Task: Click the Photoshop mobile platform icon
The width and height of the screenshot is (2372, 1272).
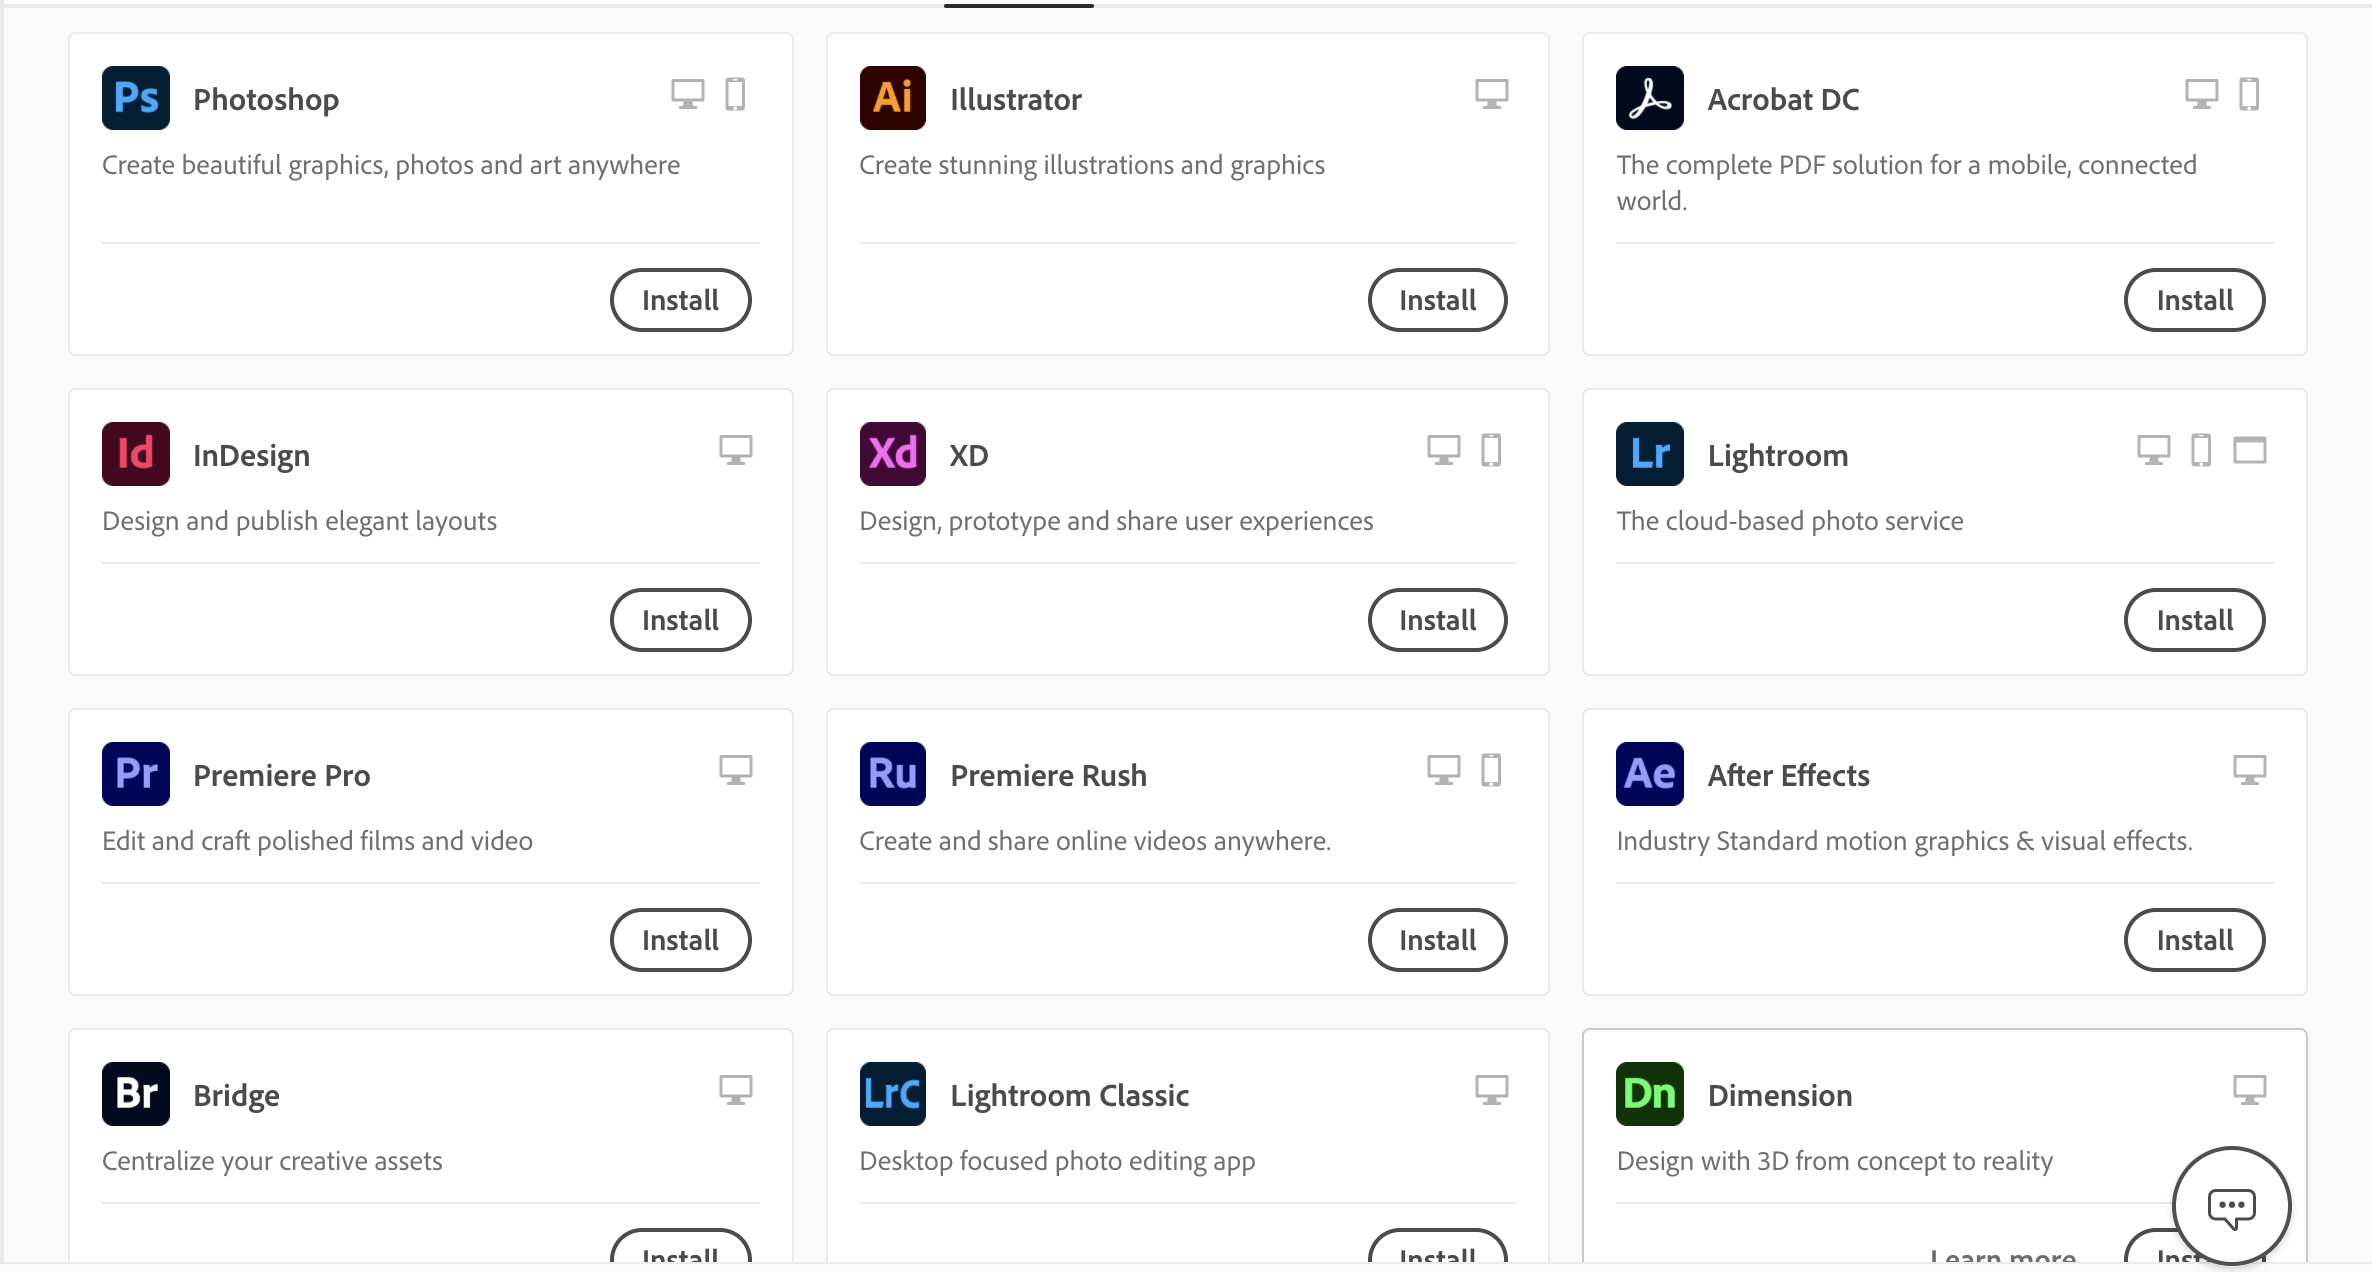Action: [735, 95]
